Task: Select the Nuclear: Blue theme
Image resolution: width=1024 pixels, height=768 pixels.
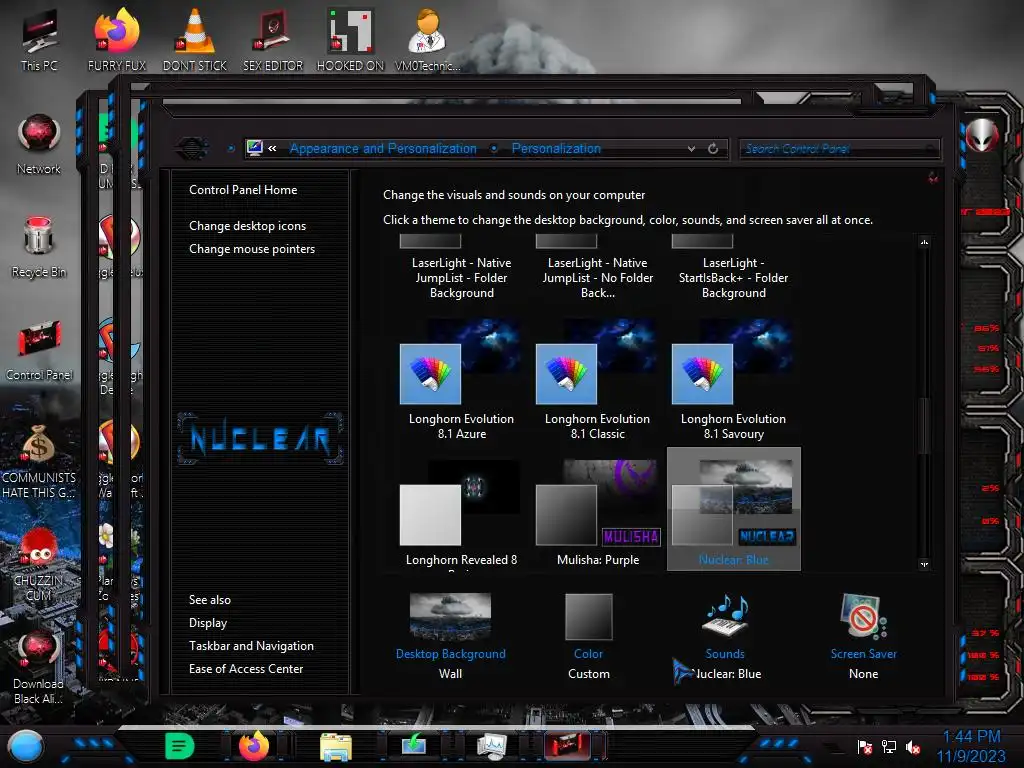Action: point(733,509)
